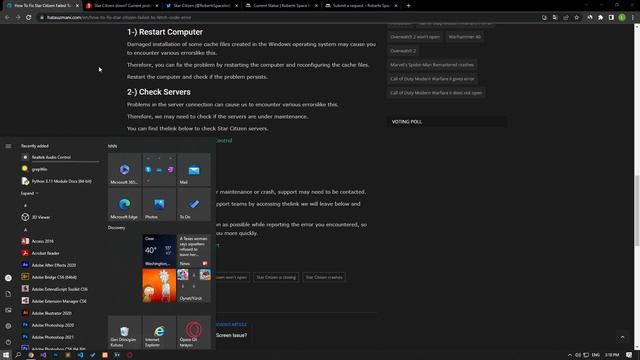Open the Microsoft 365 tile in Start
This screenshot has width=640, height=360.
point(124,170)
